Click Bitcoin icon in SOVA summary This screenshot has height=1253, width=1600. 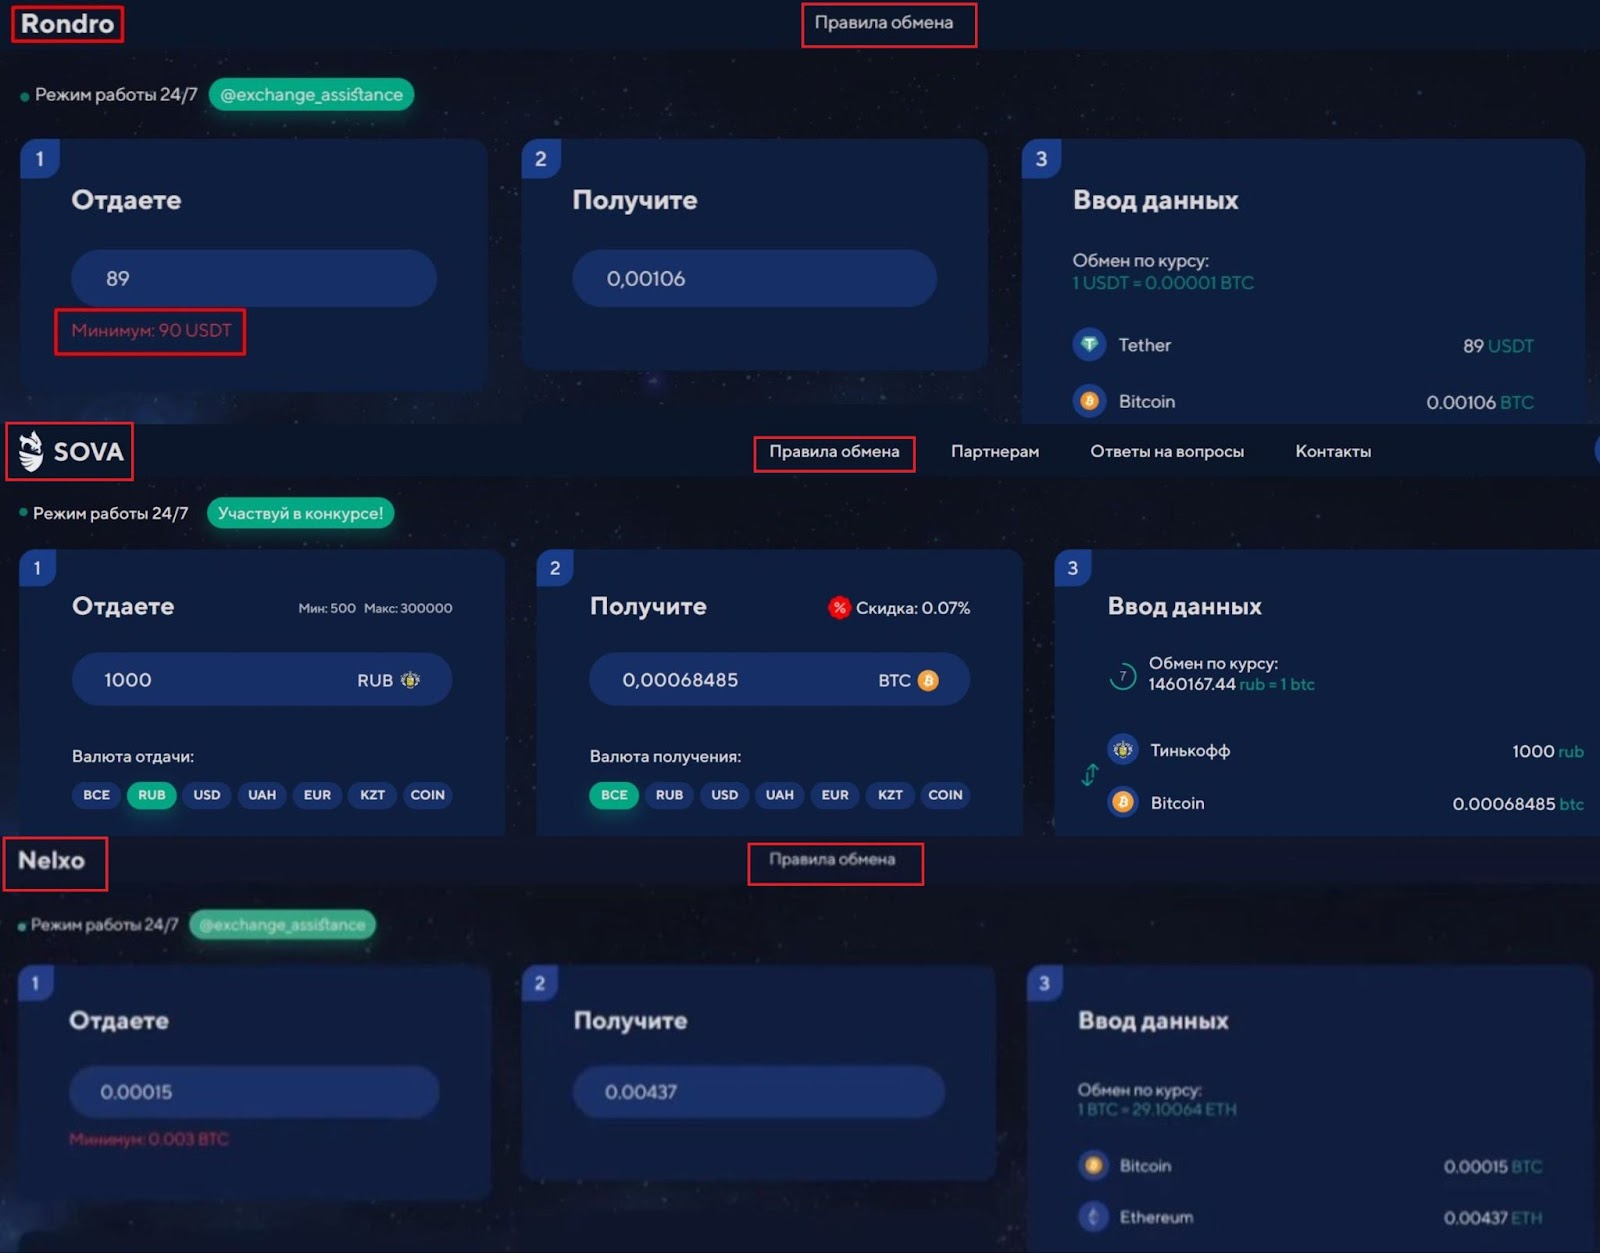pos(1123,802)
